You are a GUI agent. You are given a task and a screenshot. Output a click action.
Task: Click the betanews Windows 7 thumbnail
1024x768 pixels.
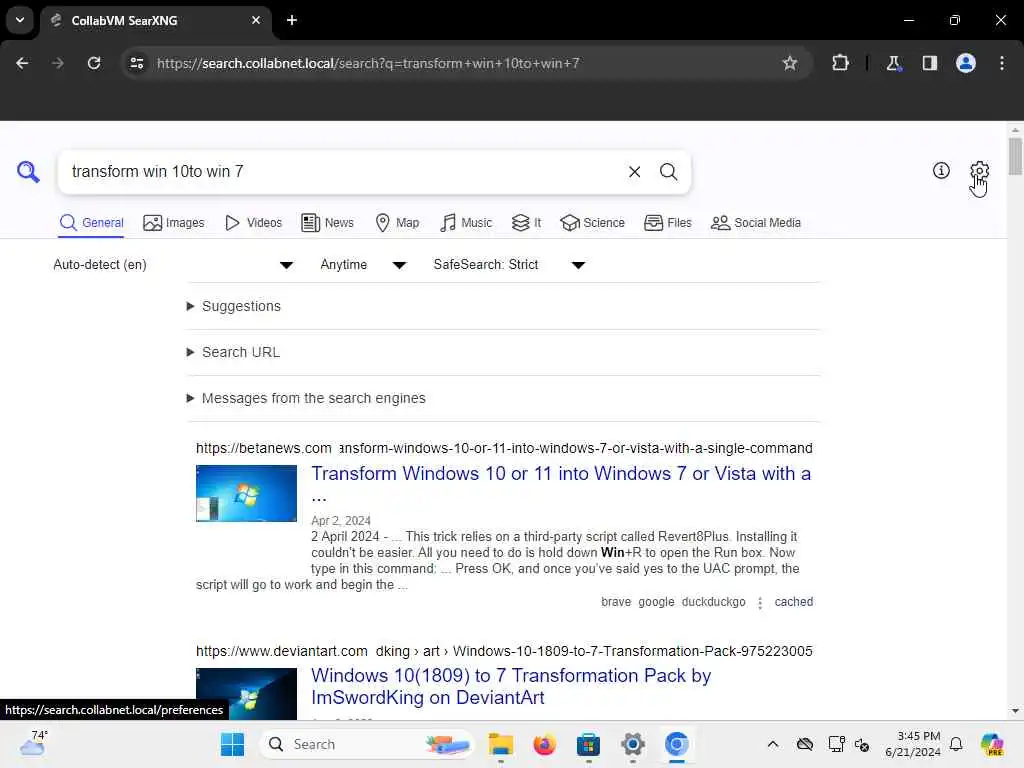246,493
